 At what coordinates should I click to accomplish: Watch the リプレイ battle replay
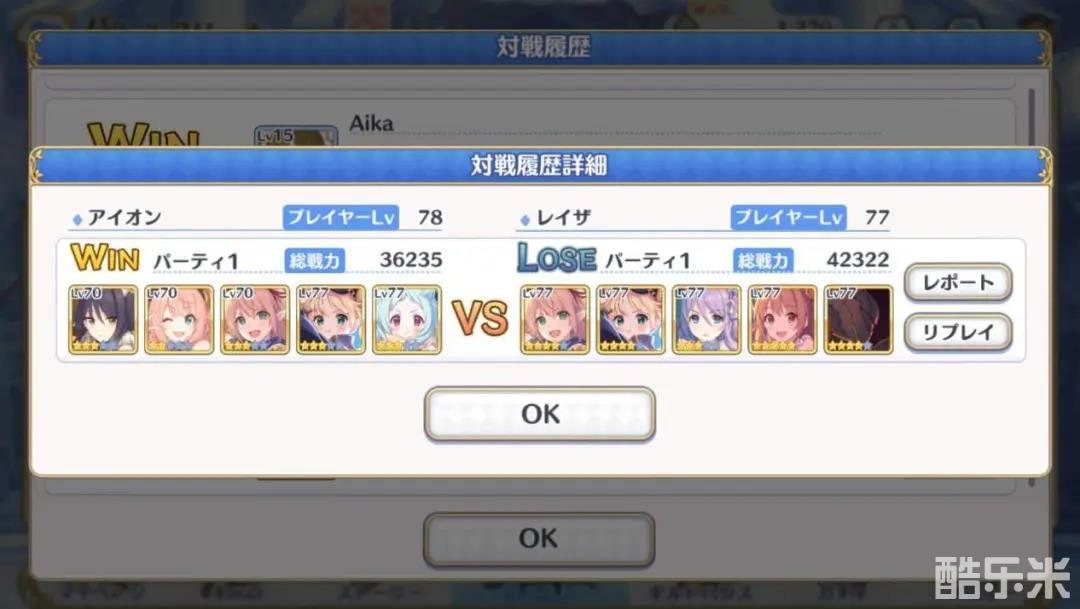(x=958, y=332)
